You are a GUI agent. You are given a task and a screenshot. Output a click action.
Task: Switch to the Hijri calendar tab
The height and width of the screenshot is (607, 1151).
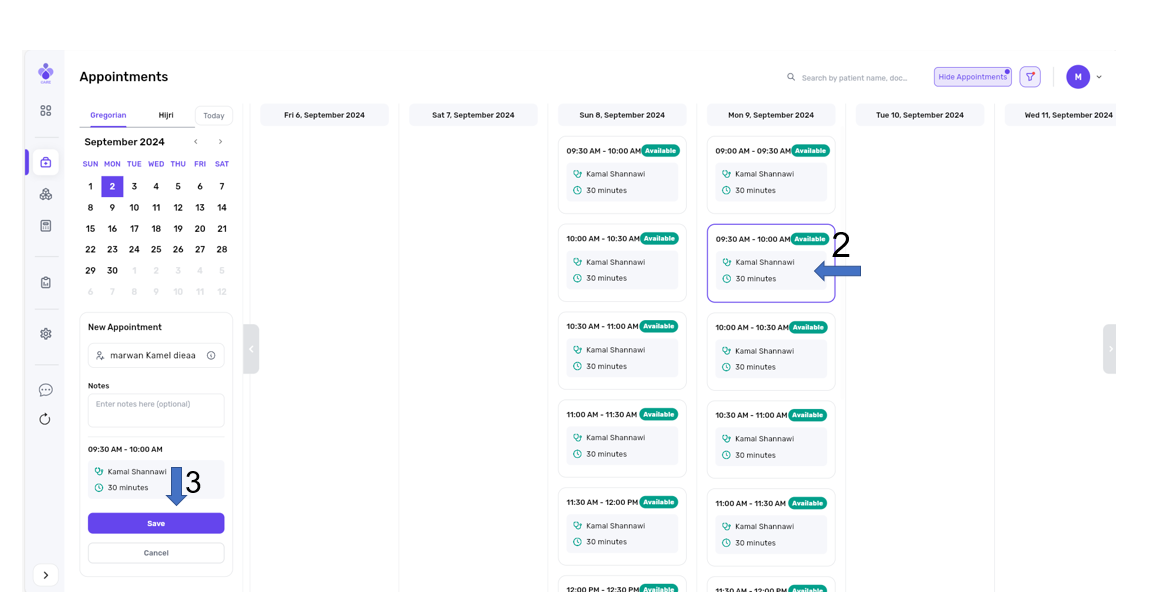coord(166,115)
